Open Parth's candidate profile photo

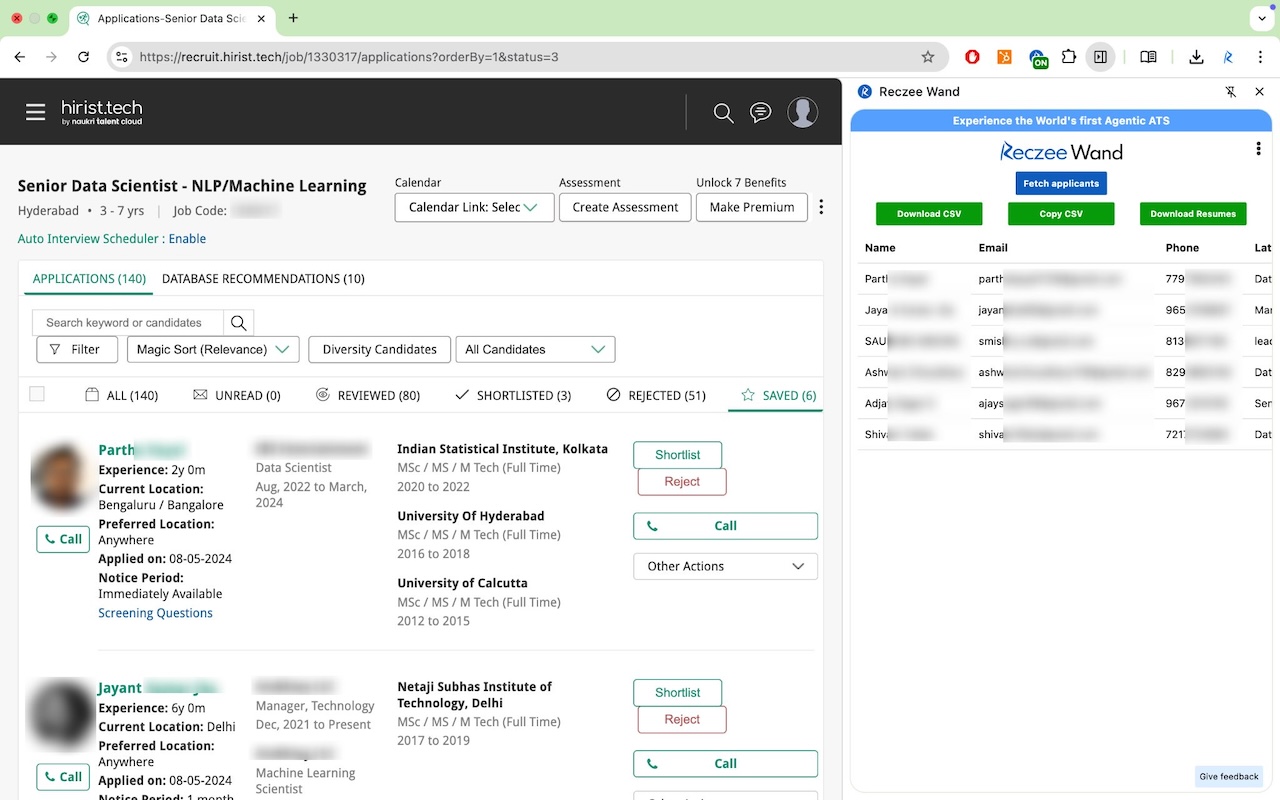[x=63, y=477]
